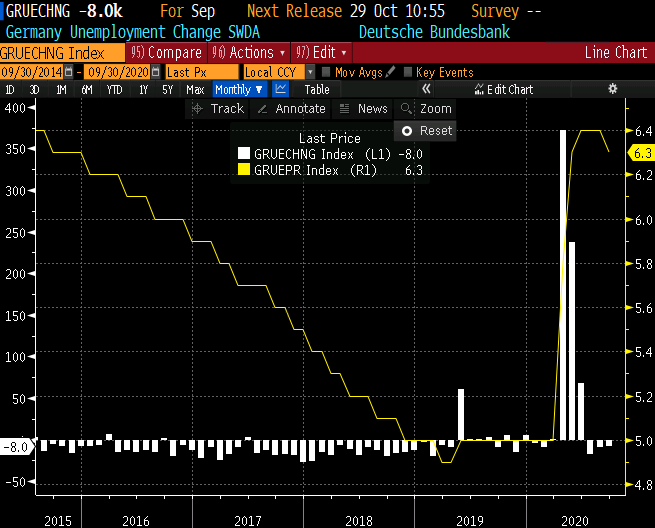Collapse toolbar with double chevron icon

click(426, 90)
